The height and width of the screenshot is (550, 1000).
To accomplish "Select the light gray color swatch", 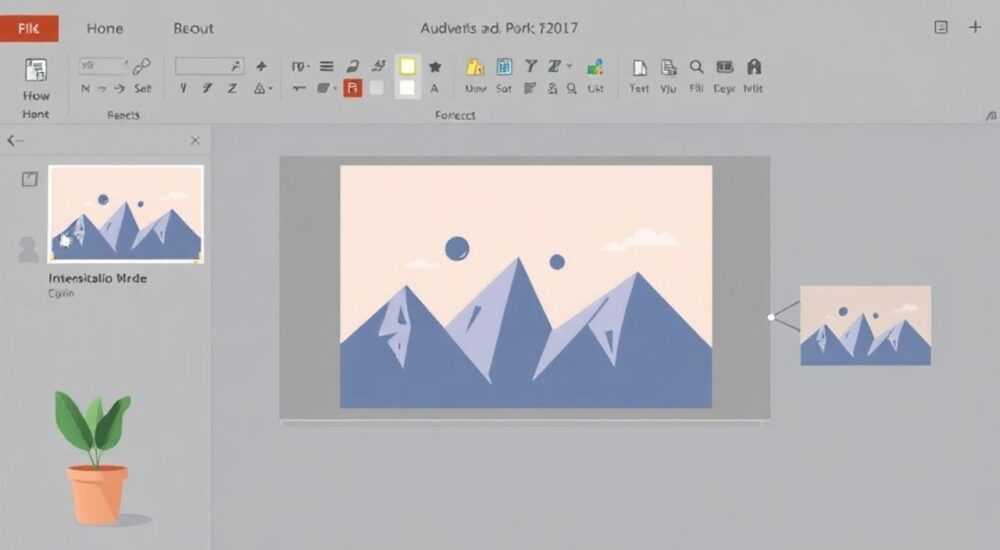I will [x=377, y=88].
